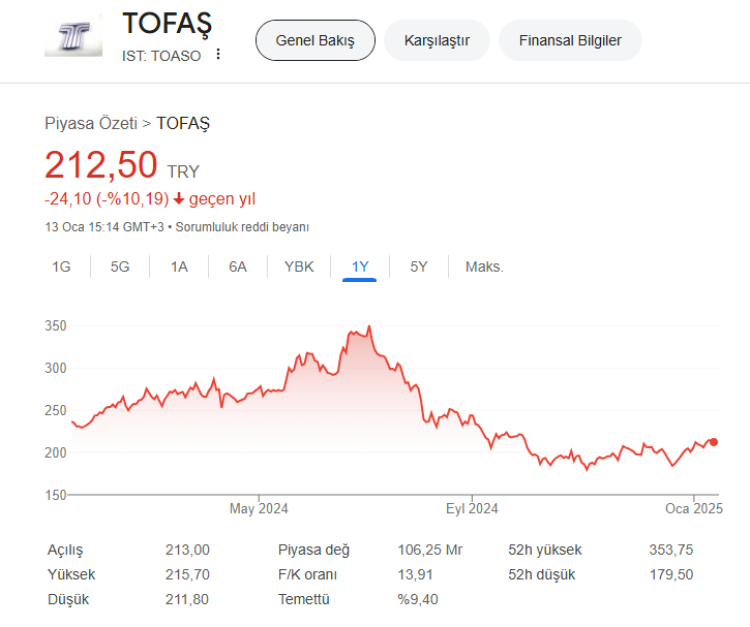750x627 pixels.
Task: Open the three-dot options menu
Action: click(x=218, y=55)
